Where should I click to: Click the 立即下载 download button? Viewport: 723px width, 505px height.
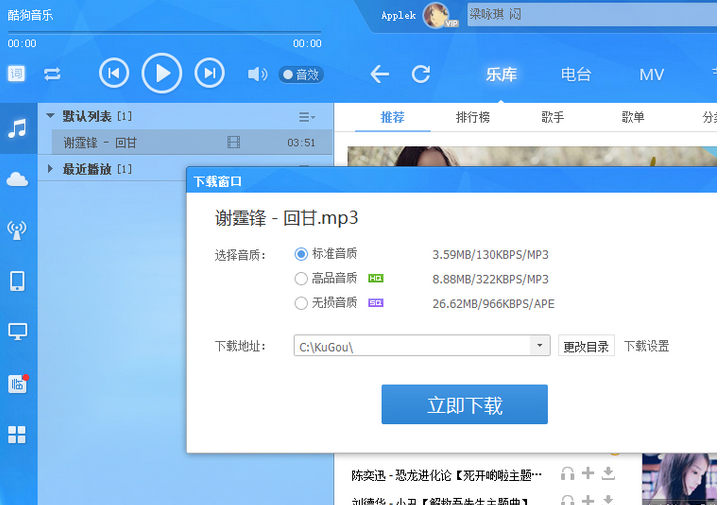click(x=464, y=405)
